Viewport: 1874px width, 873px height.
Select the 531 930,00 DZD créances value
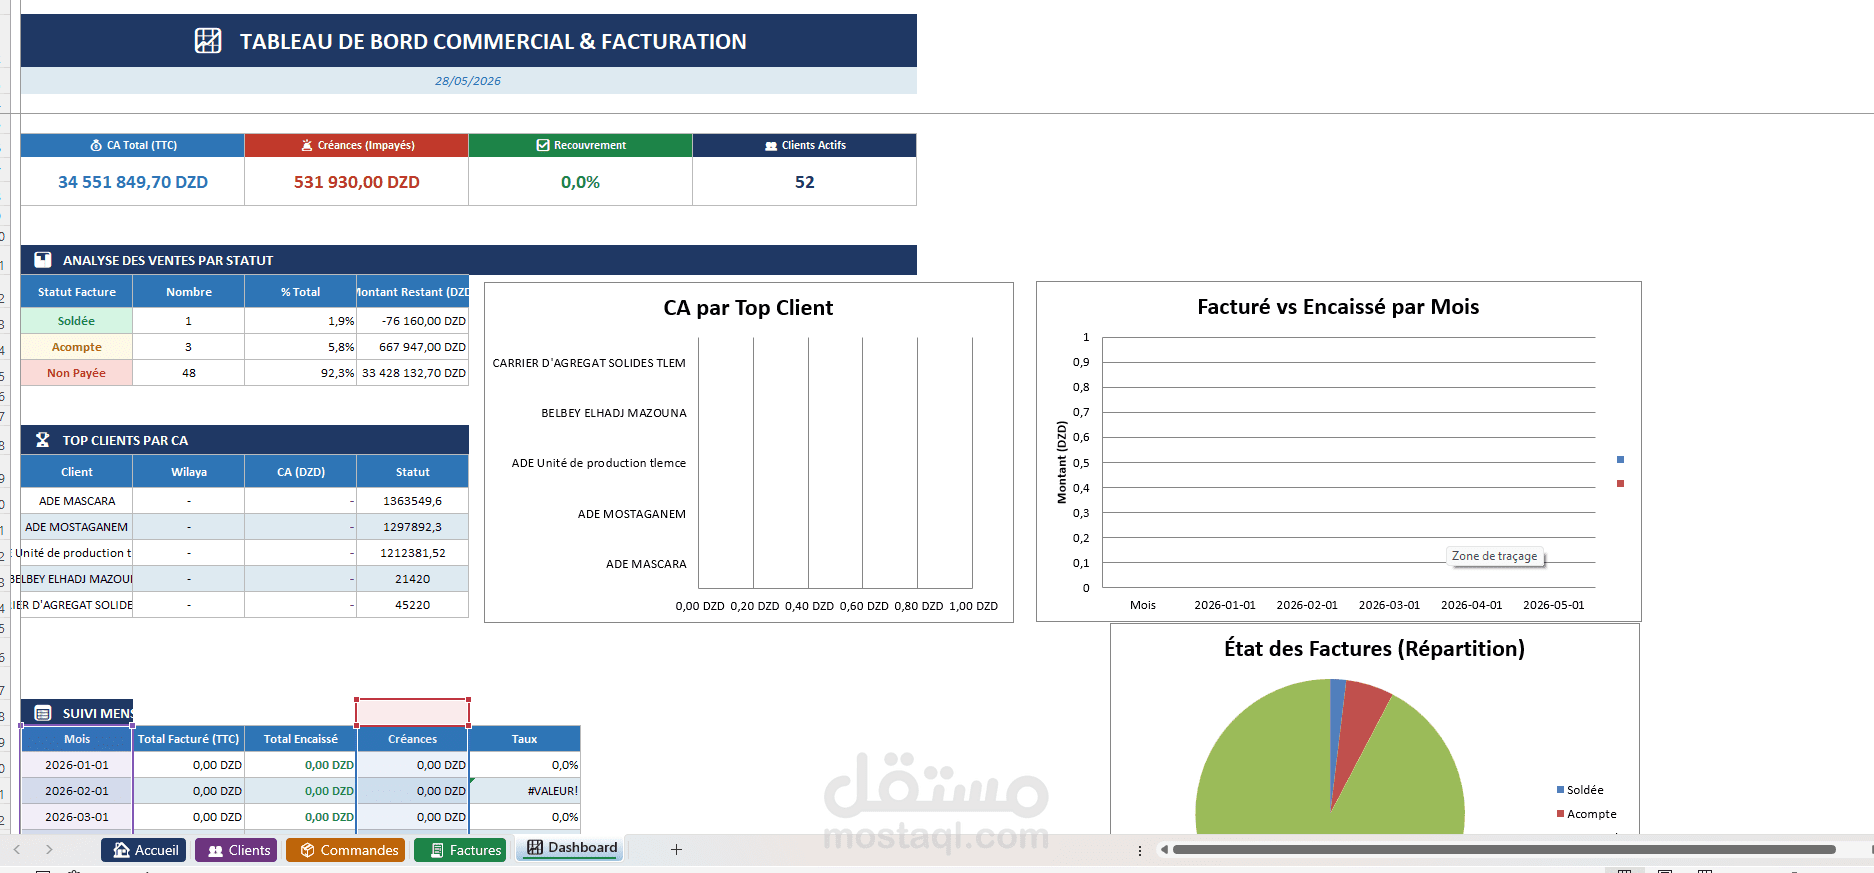[357, 182]
